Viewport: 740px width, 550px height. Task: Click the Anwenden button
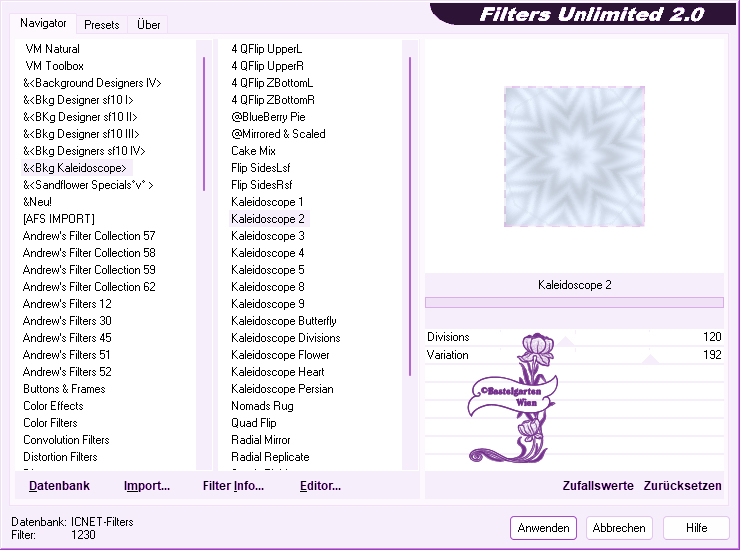tap(543, 528)
